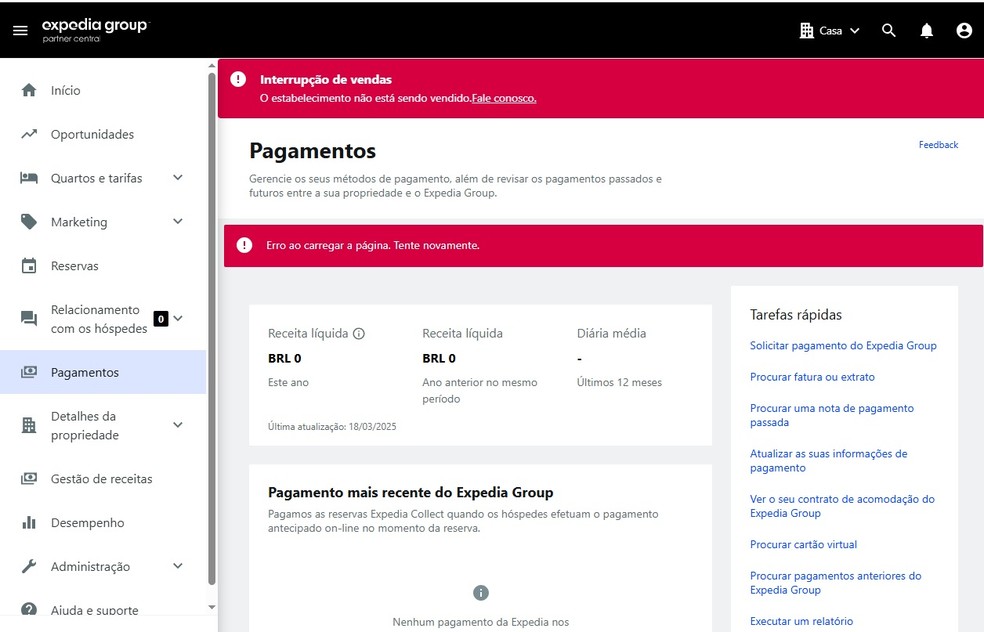Screen dimensions: 984x632
Task: Click the search magnifier icon
Action: point(888,31)
